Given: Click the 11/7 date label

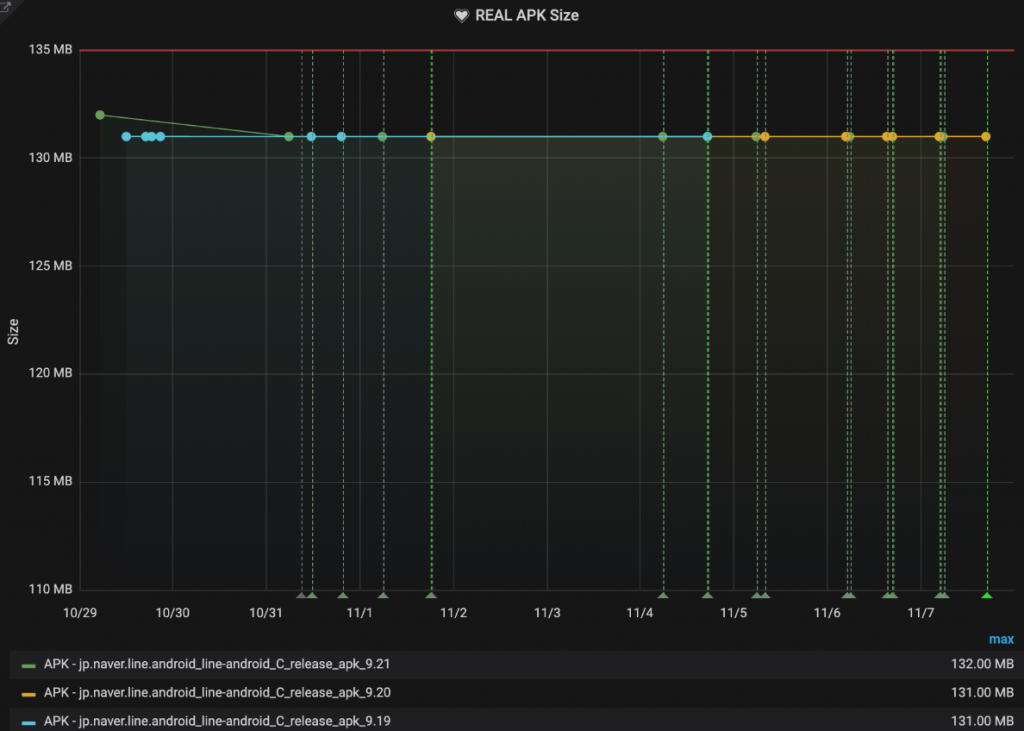Looking at the screenshot, I should pyautogui.click(x=921, y=613).
